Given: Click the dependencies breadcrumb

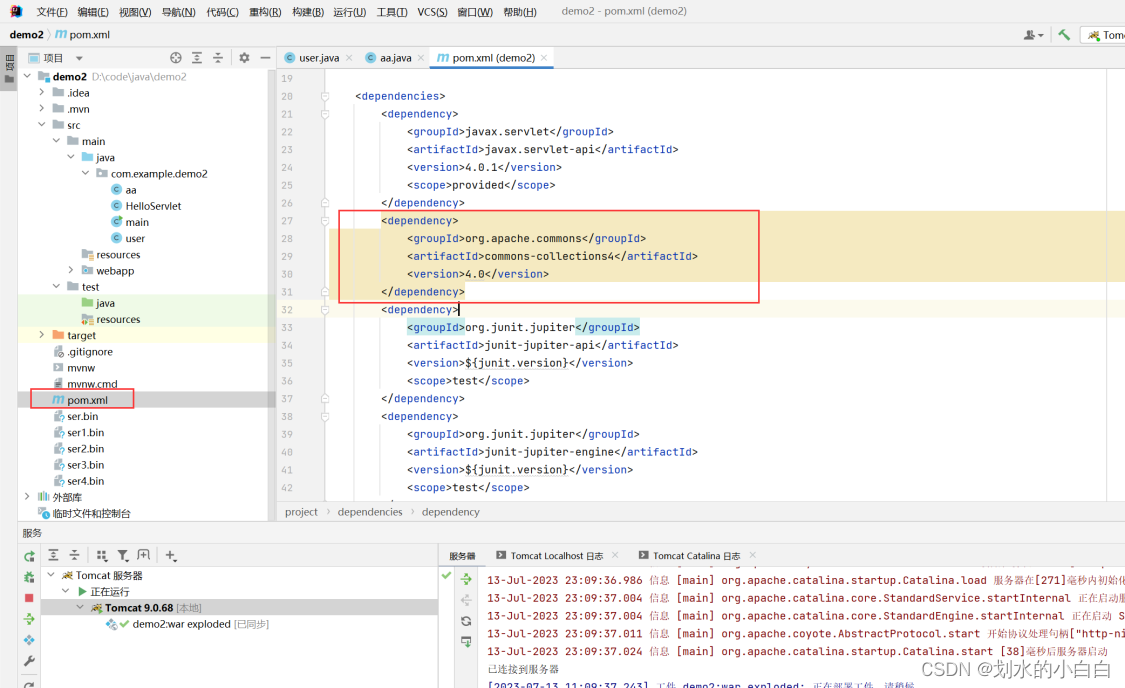Looking at the screenshot, I should [x=370, y=512].
